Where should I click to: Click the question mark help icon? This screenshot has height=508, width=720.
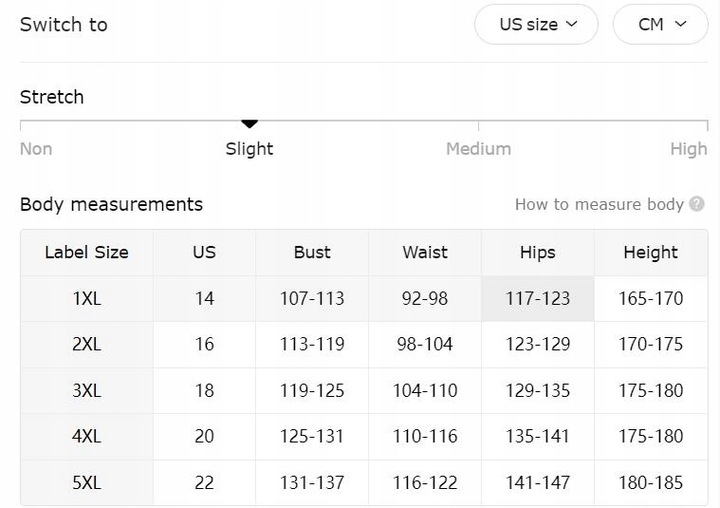tap(697, 204)
